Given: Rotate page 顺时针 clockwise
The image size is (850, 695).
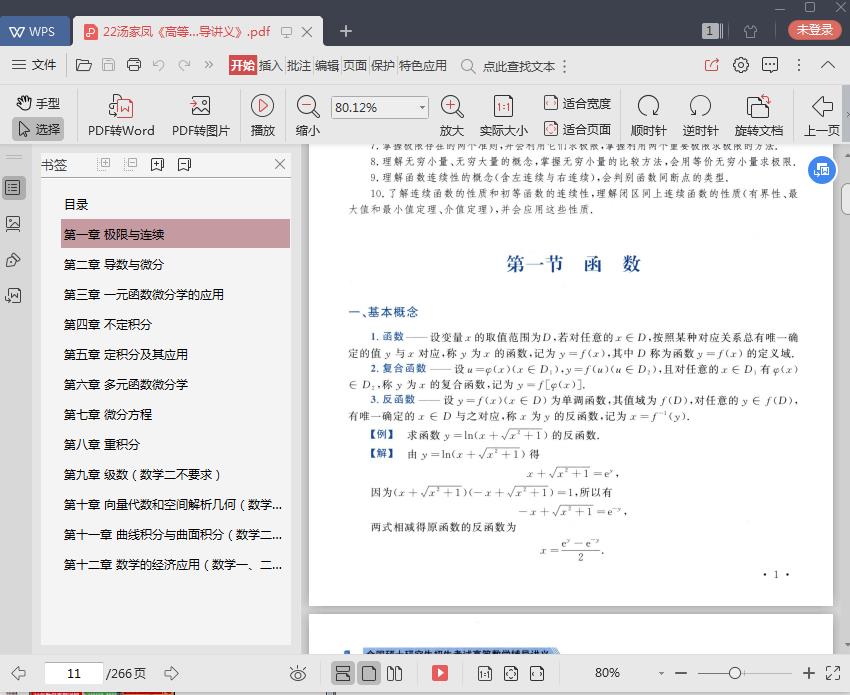Looking at the screenshot, I should point(648,115).
